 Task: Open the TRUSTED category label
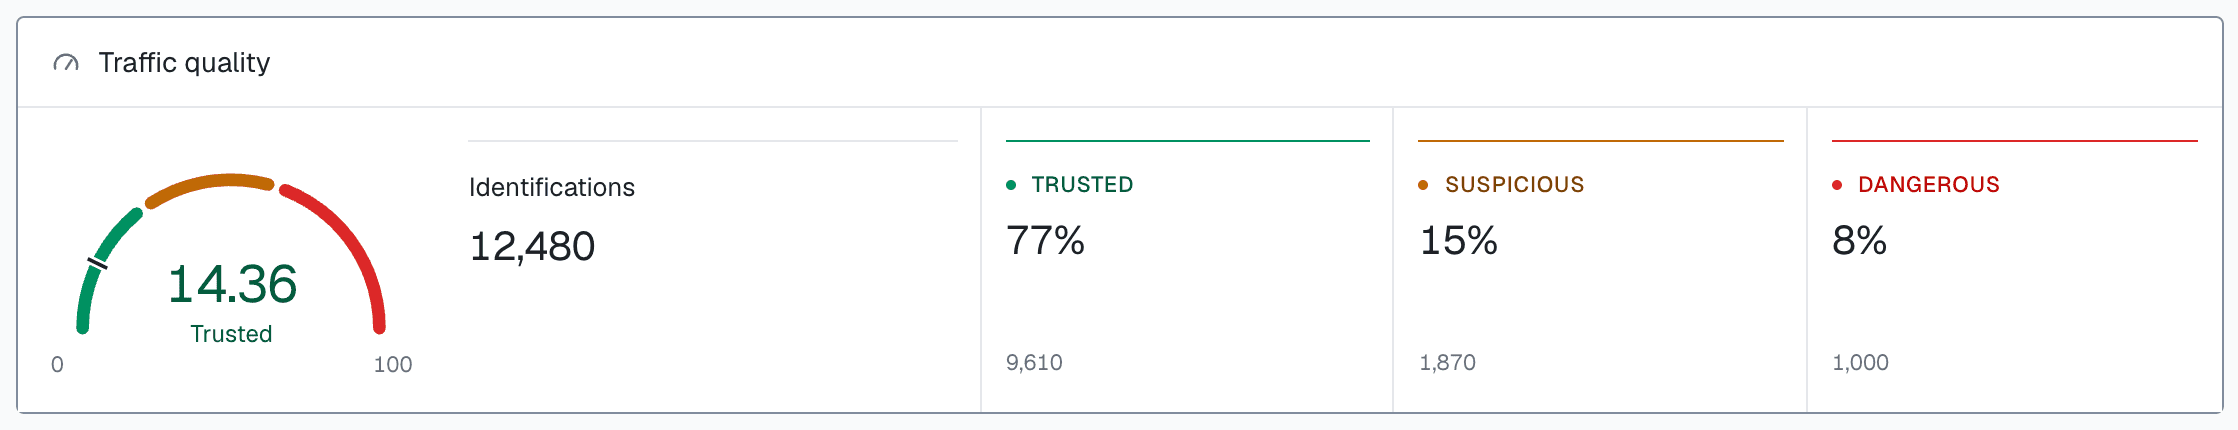(1082, 185)
